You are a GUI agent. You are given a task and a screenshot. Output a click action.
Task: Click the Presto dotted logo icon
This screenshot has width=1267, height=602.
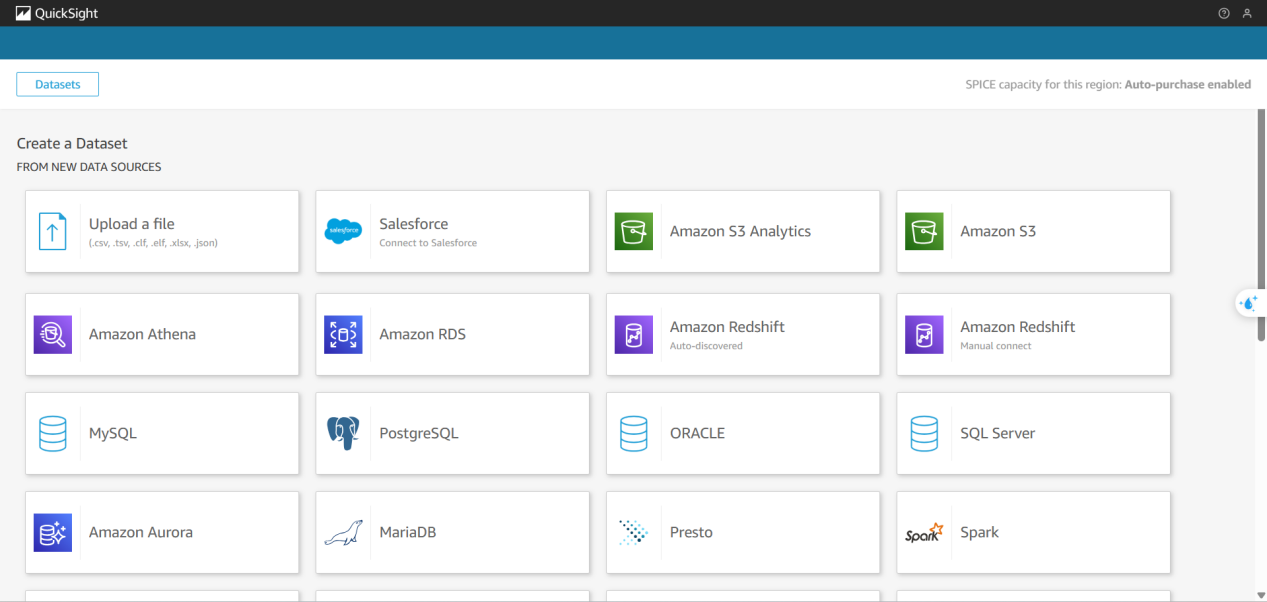coord(633,532)
